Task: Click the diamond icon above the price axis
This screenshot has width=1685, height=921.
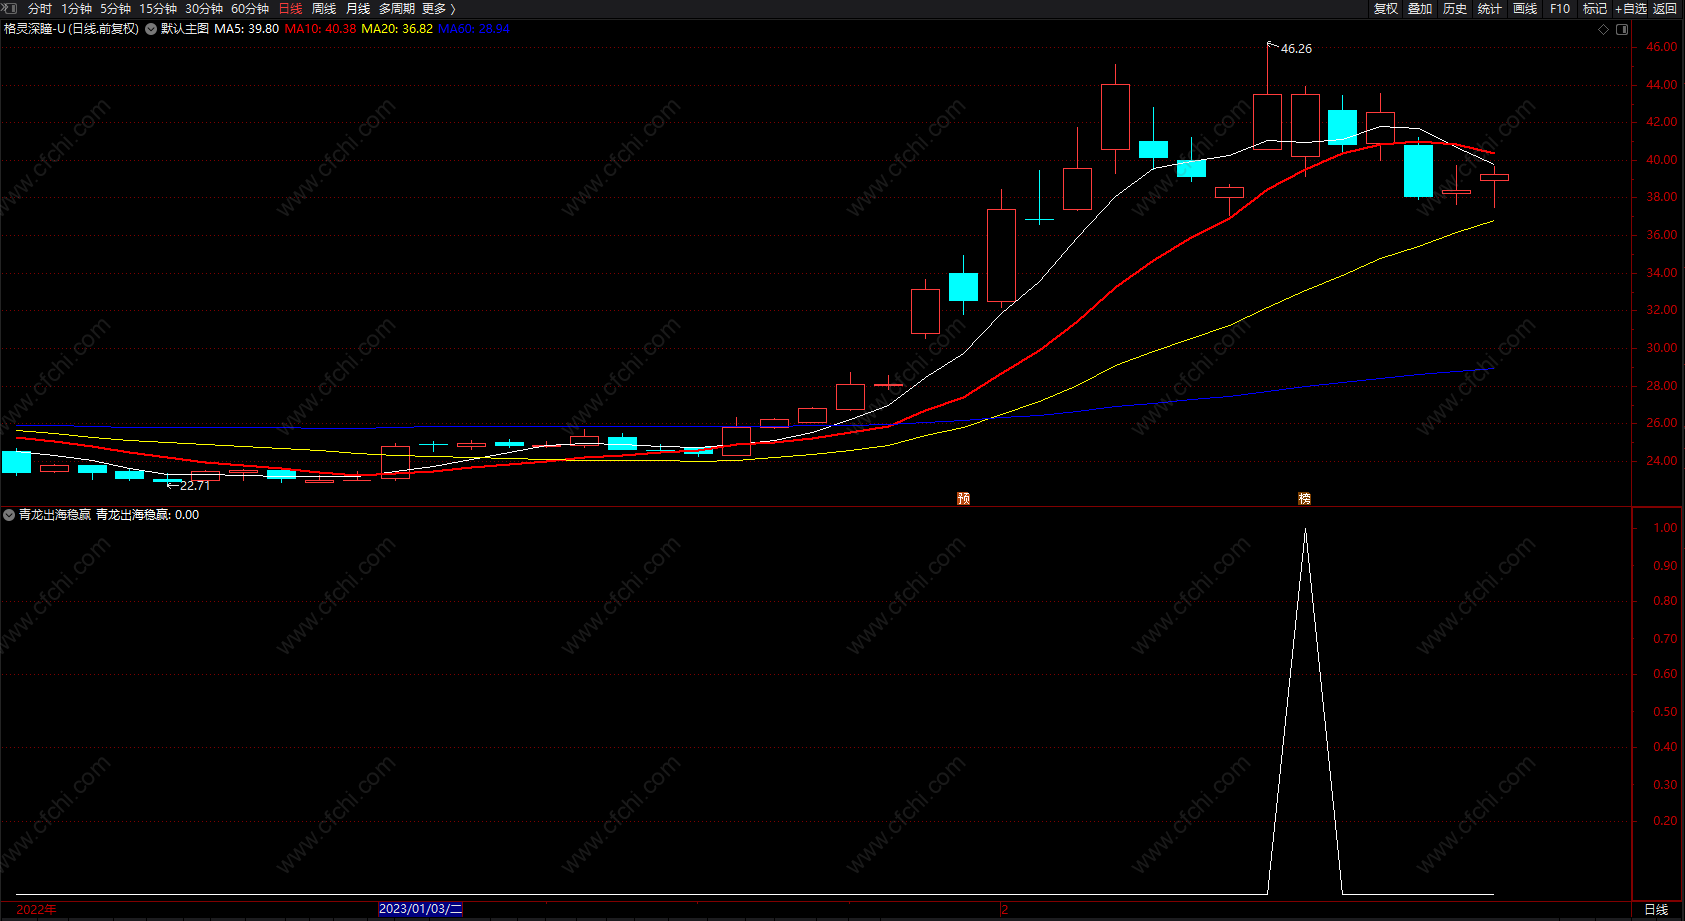Action: 1604,29
